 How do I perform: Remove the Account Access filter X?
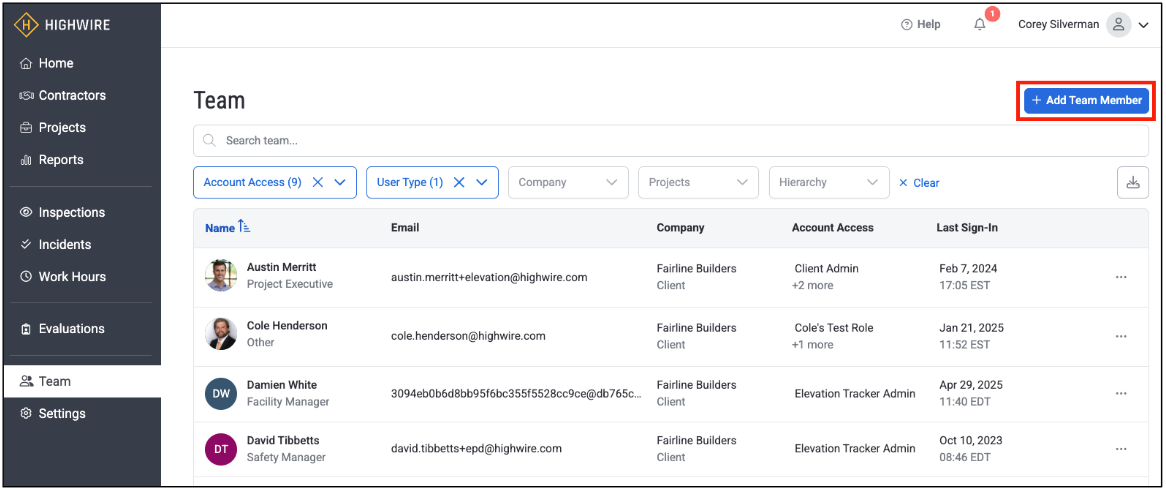(318, 182)
